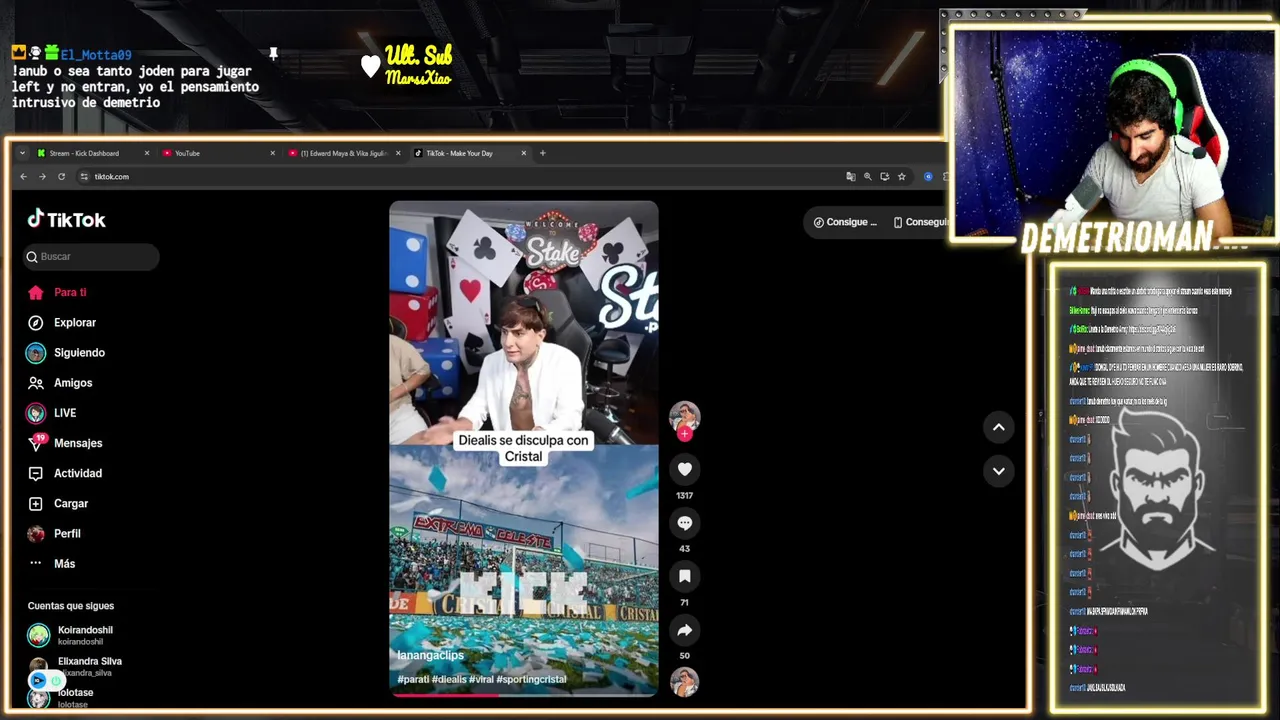This screenshot has height=720, width=1280.
Task: Open the Explorar compass icon
Action: point(36,322)
